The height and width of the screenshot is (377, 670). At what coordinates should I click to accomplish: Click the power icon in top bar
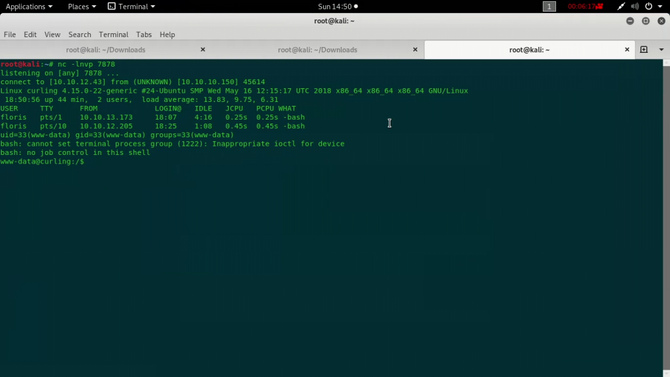(x=649, y=6)
